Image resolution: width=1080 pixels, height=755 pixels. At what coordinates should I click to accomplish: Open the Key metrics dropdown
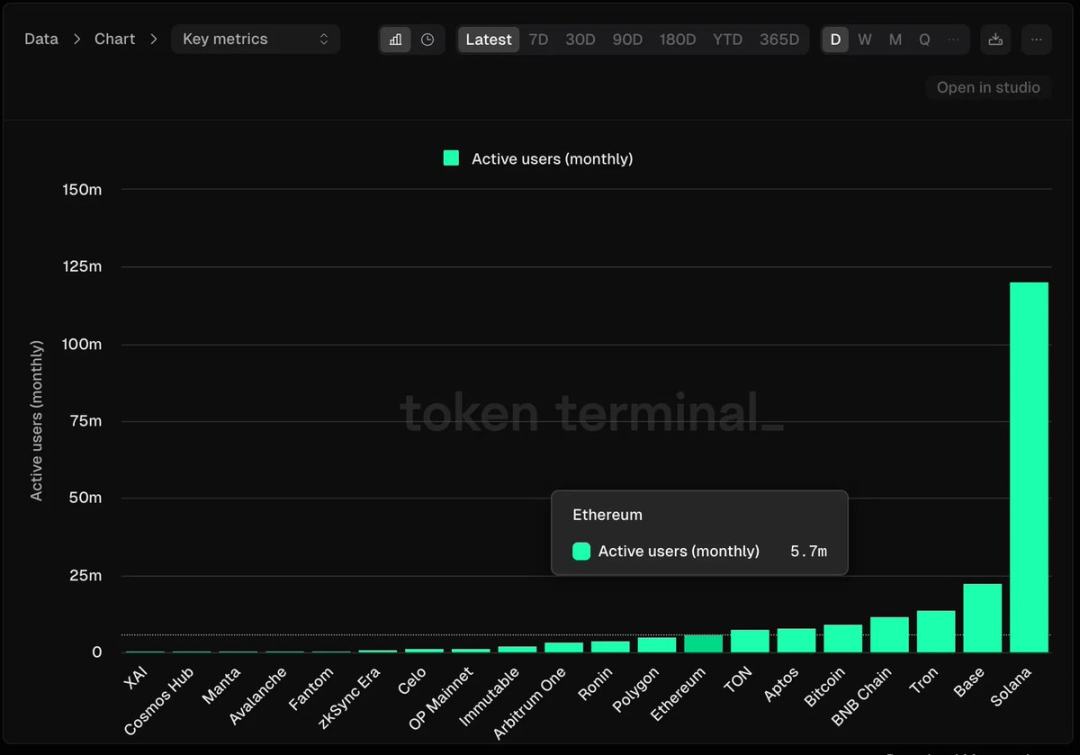click(x=256, y=39)
